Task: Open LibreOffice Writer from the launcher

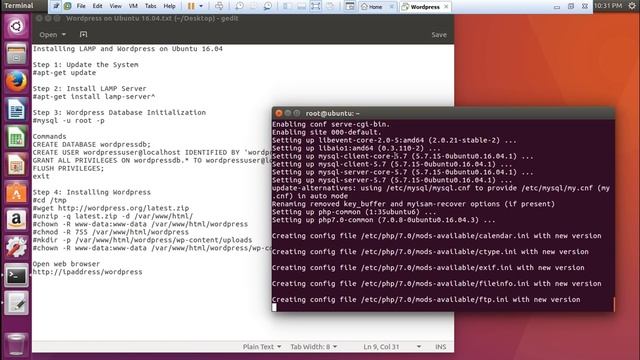Action: (x=16, y=109)
